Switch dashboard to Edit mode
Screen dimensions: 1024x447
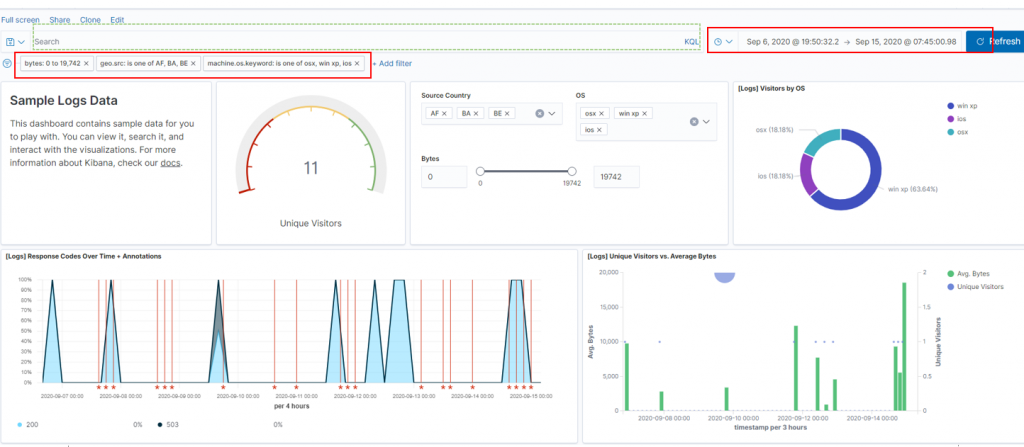click(x=117, y=20)
